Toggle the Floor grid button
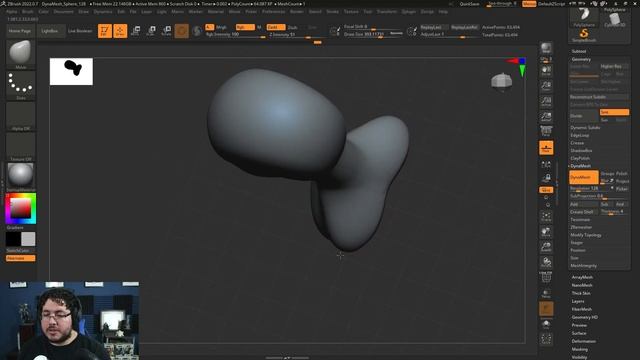640x360 pixels. click(546, 148)
